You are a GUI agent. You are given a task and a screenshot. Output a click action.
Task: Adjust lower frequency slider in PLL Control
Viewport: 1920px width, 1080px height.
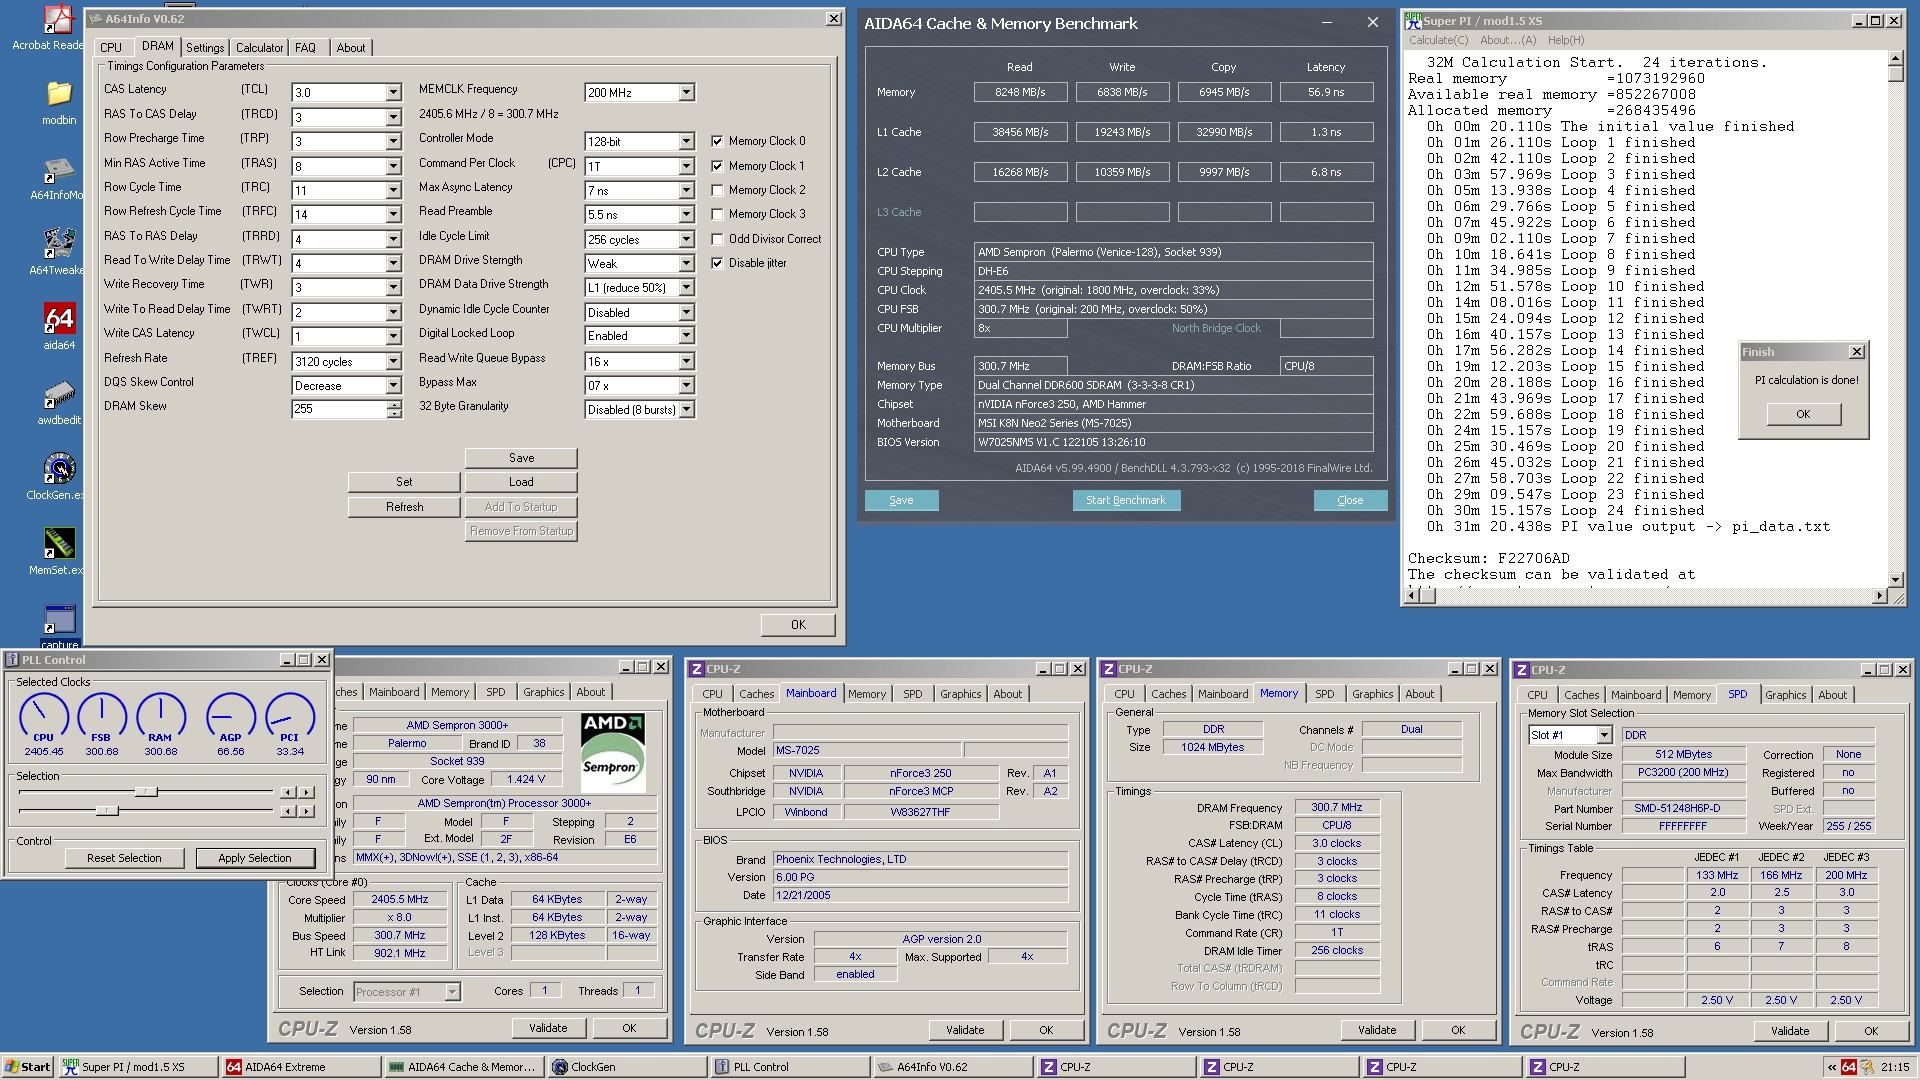pos(107,811)
